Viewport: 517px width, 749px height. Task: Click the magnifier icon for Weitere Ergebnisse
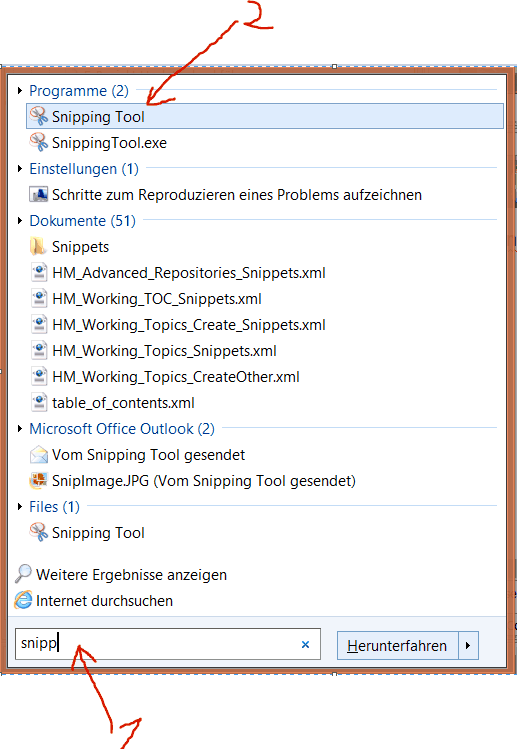click(x=23, y=574)
